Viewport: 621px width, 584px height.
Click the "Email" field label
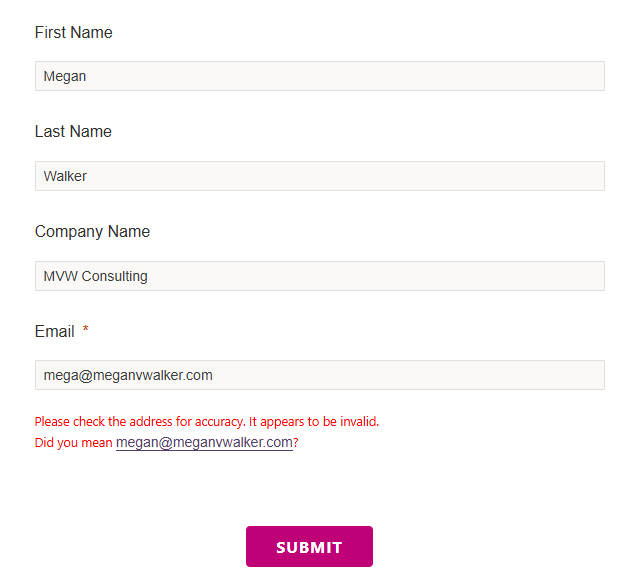pos(55,332)
